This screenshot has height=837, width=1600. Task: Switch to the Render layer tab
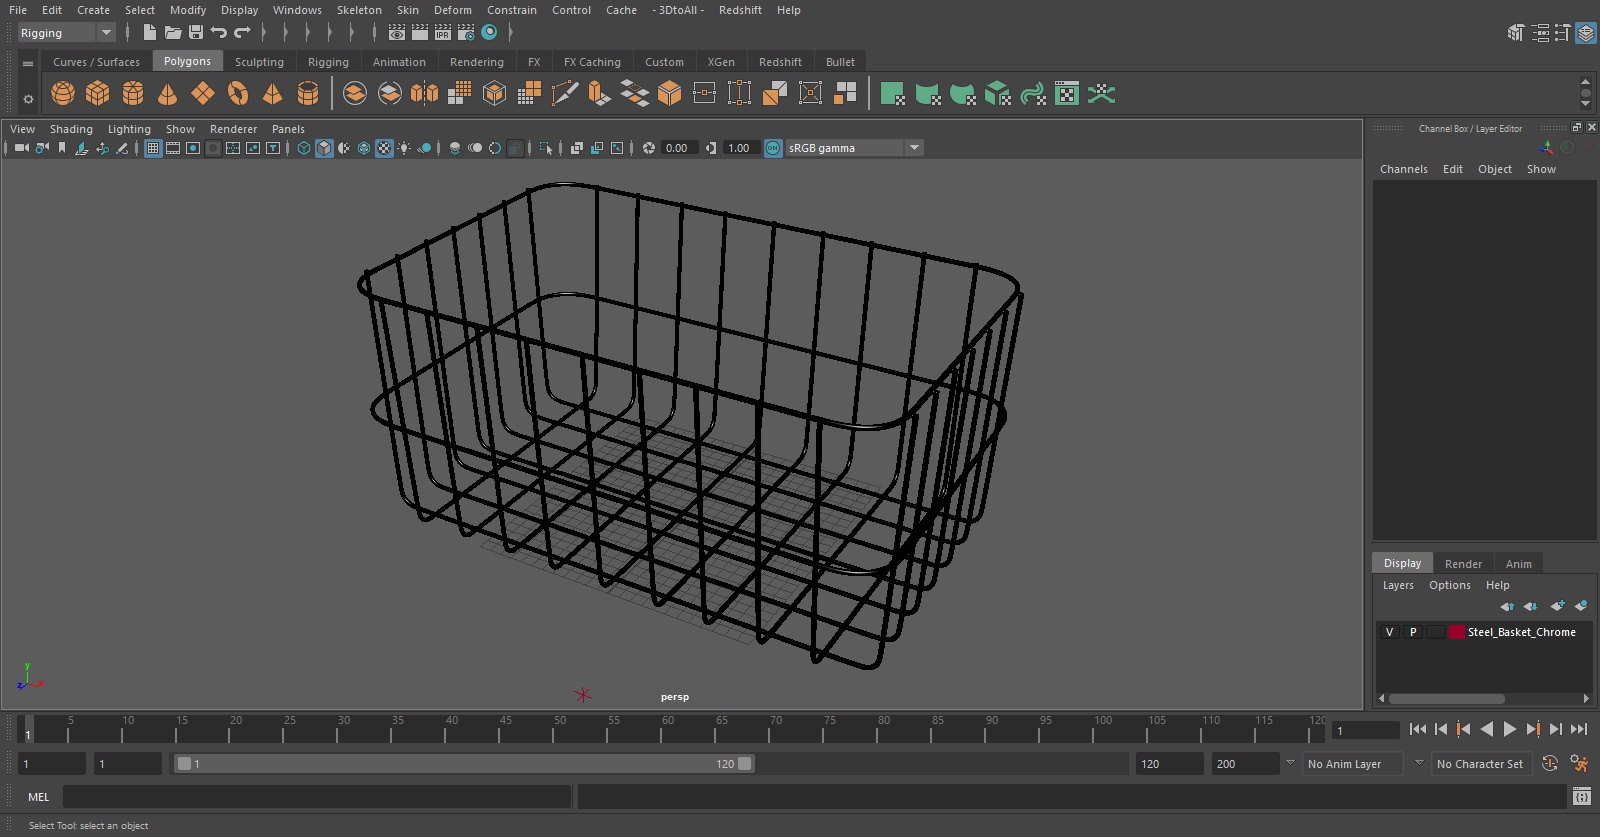pos(1463,564)
